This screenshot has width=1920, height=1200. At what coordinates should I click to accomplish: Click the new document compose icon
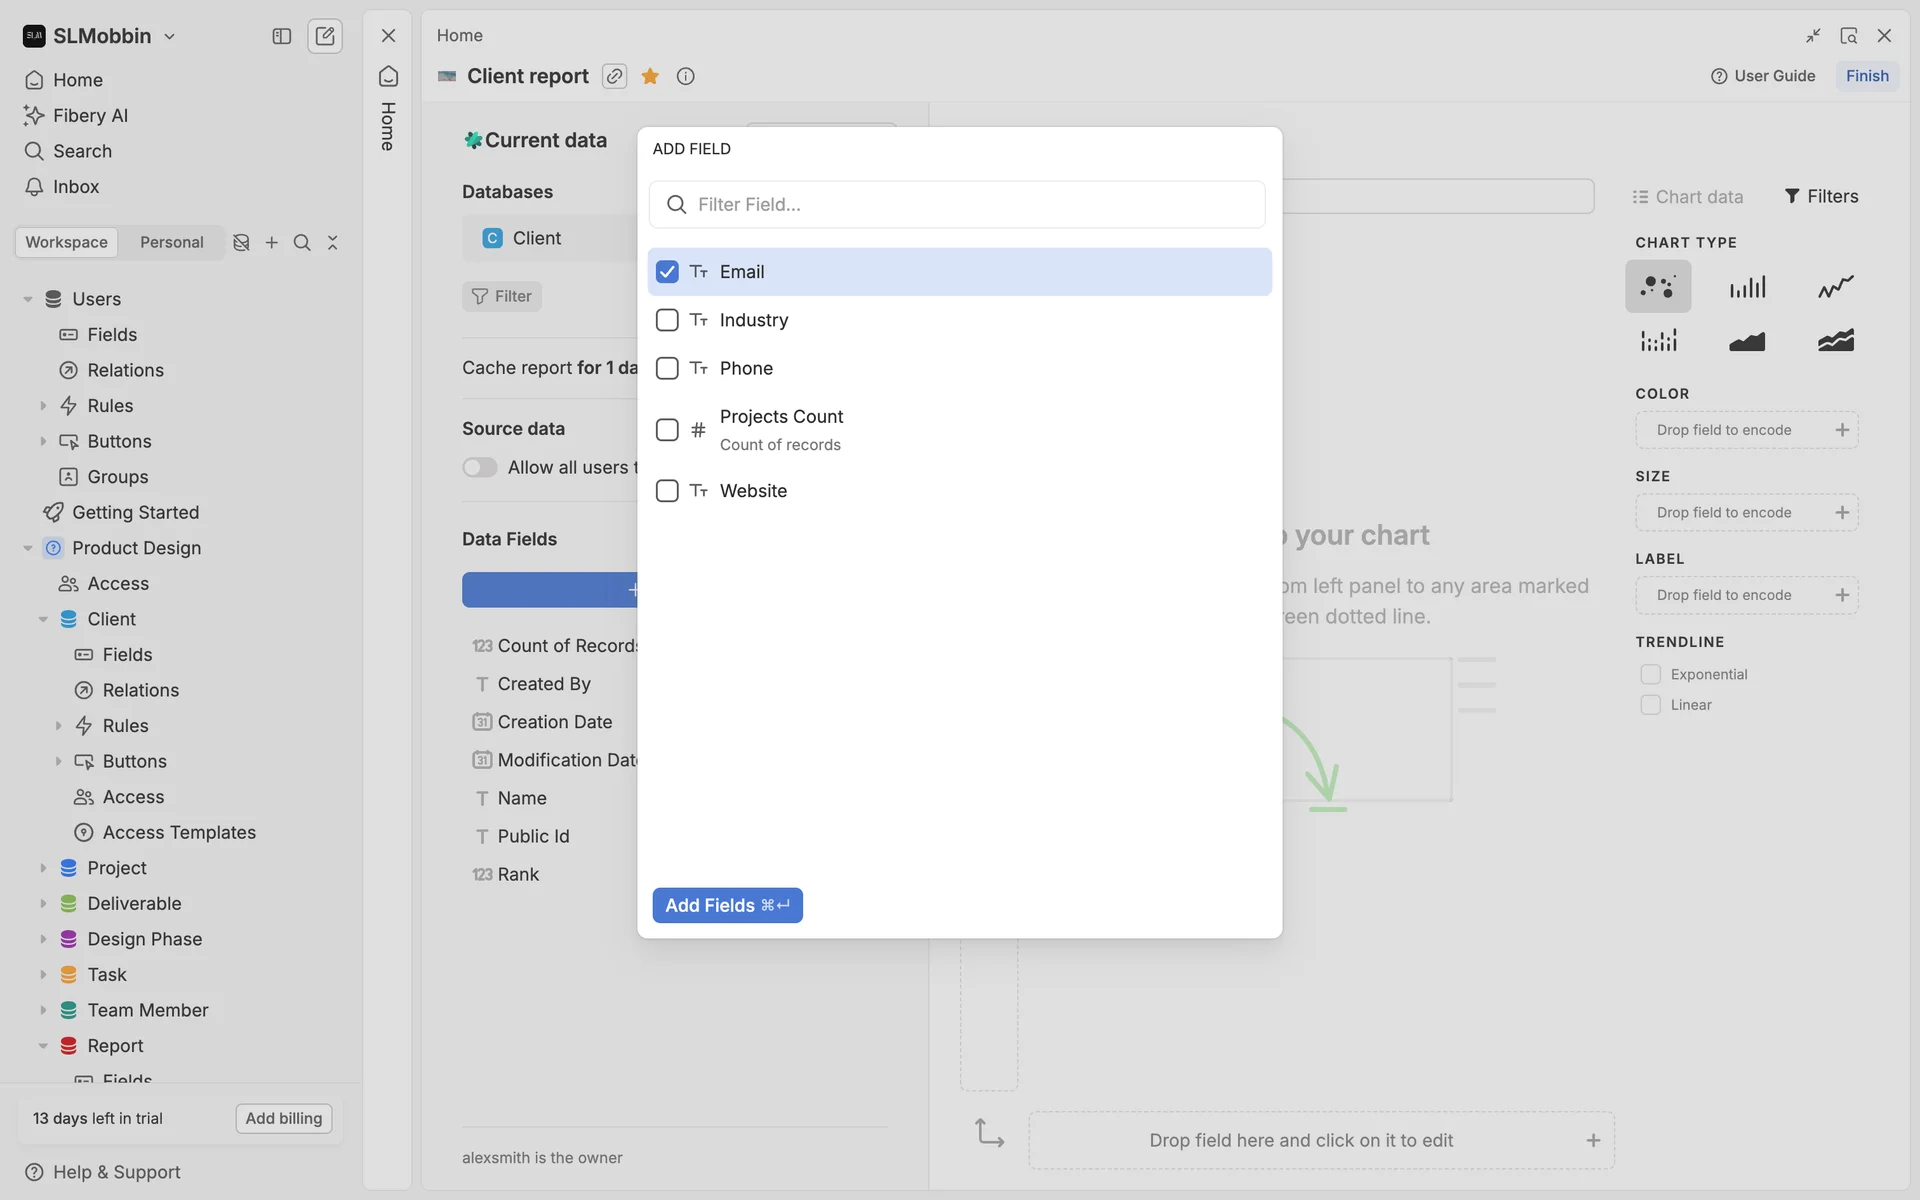click(x=325, y=36)
